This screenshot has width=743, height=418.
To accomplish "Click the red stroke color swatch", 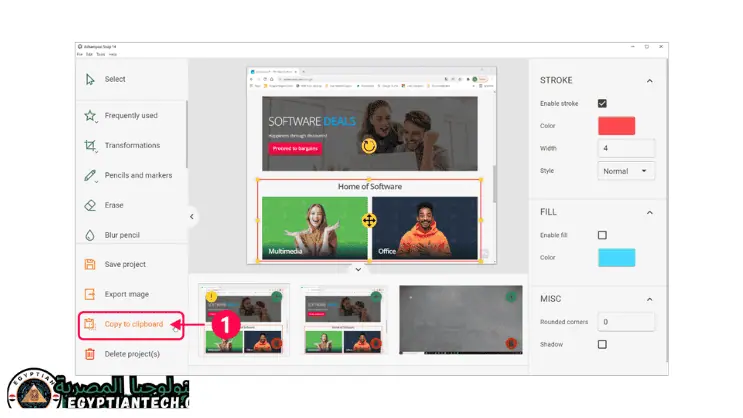I will [616, 126].
